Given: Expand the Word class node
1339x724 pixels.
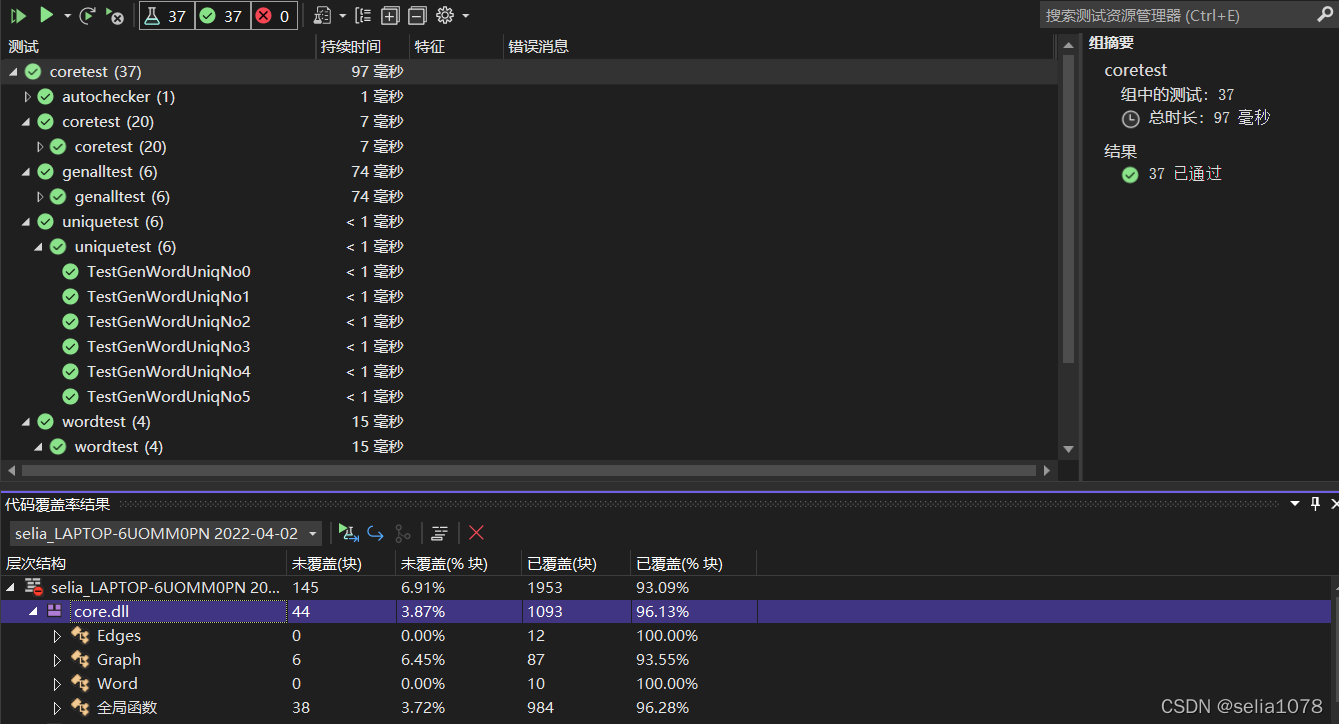Looking at the screenshot, I should click(57, 684).
